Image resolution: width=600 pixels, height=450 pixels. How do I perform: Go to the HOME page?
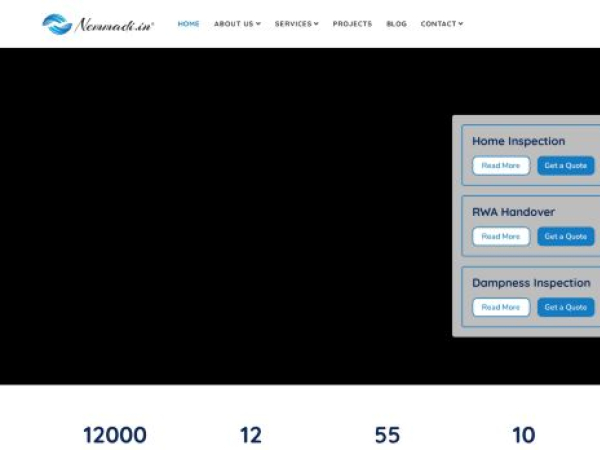[x=188, y=24]
